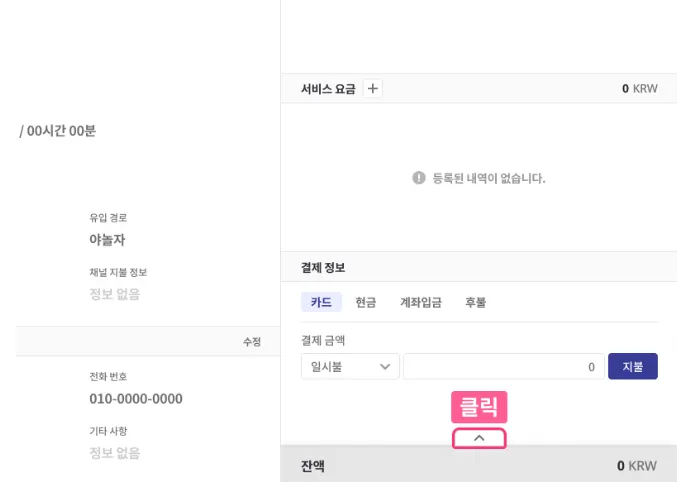Click the pink 클릭 callout label
Image resolution: width=677 pixels, height=482 pixels.
coord(480,408)
